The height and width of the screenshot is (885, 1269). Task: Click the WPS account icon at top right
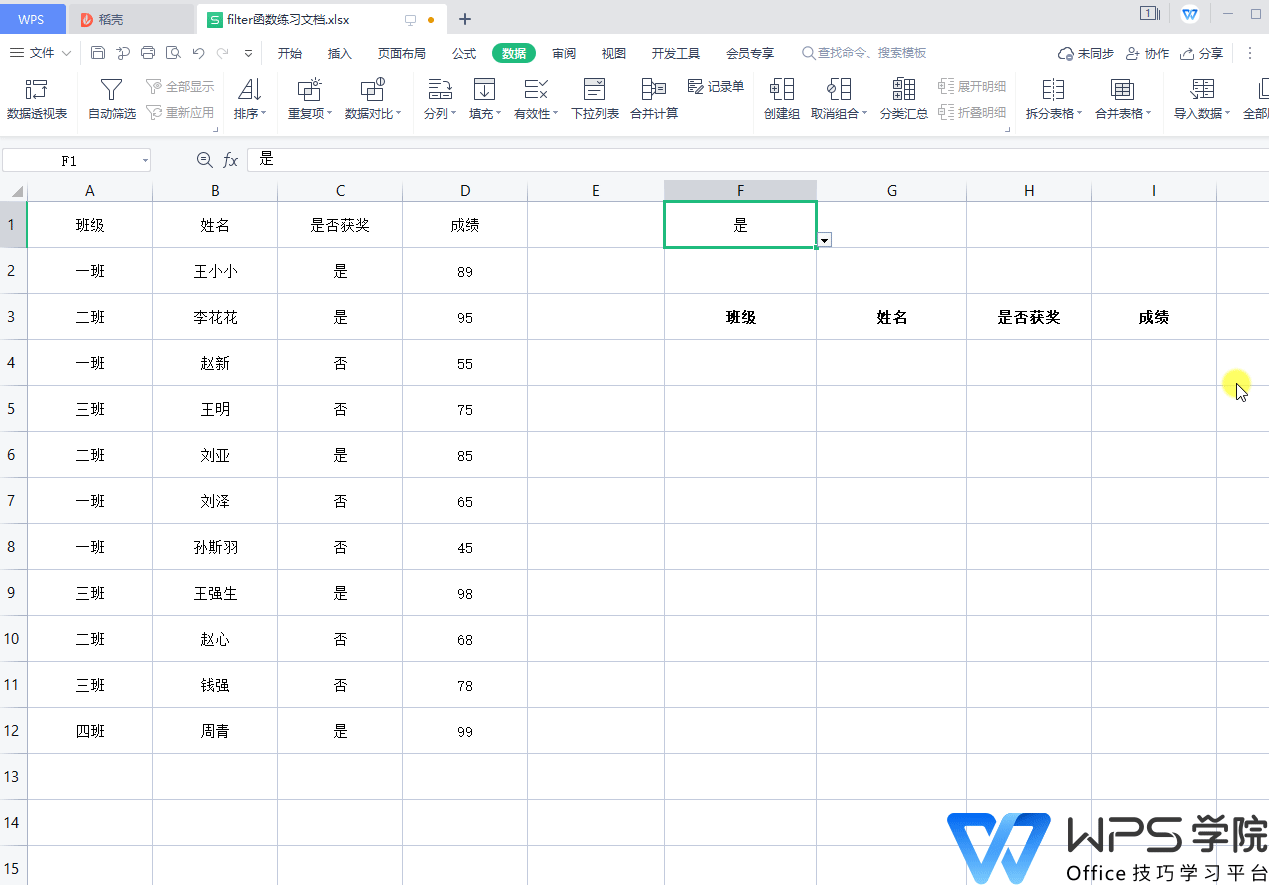coord(1189,14)
